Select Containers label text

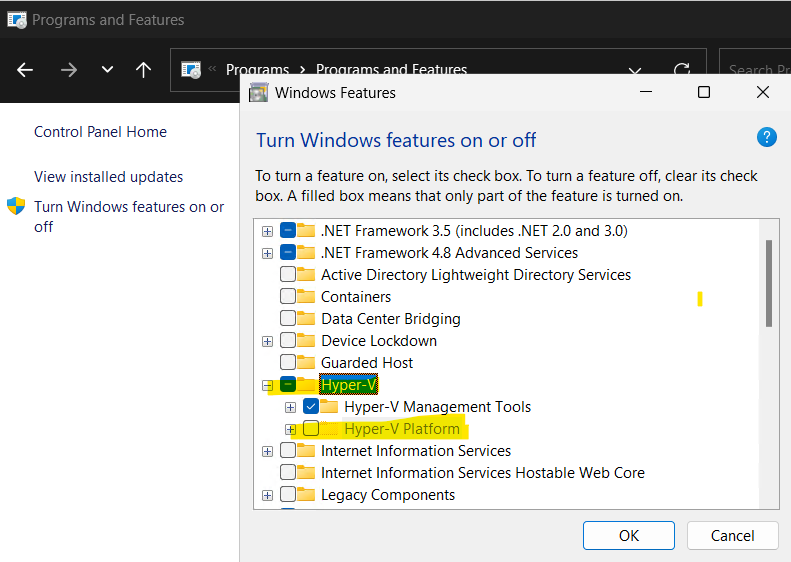(356, 297)
